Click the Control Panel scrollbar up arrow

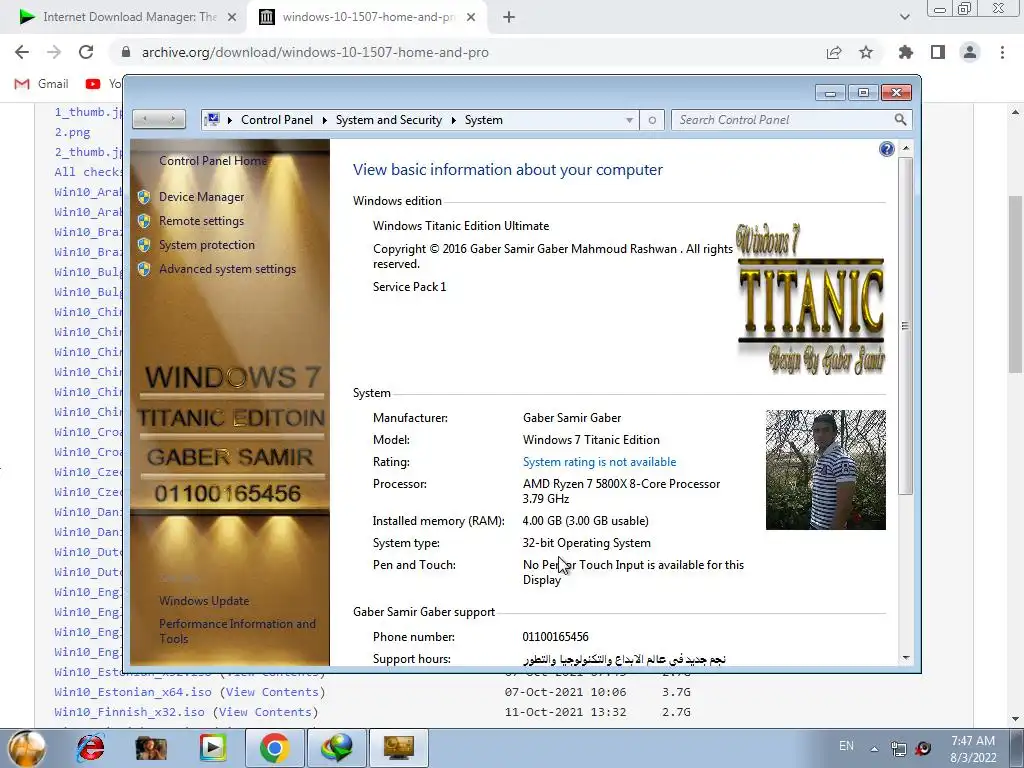coord(906,148)
